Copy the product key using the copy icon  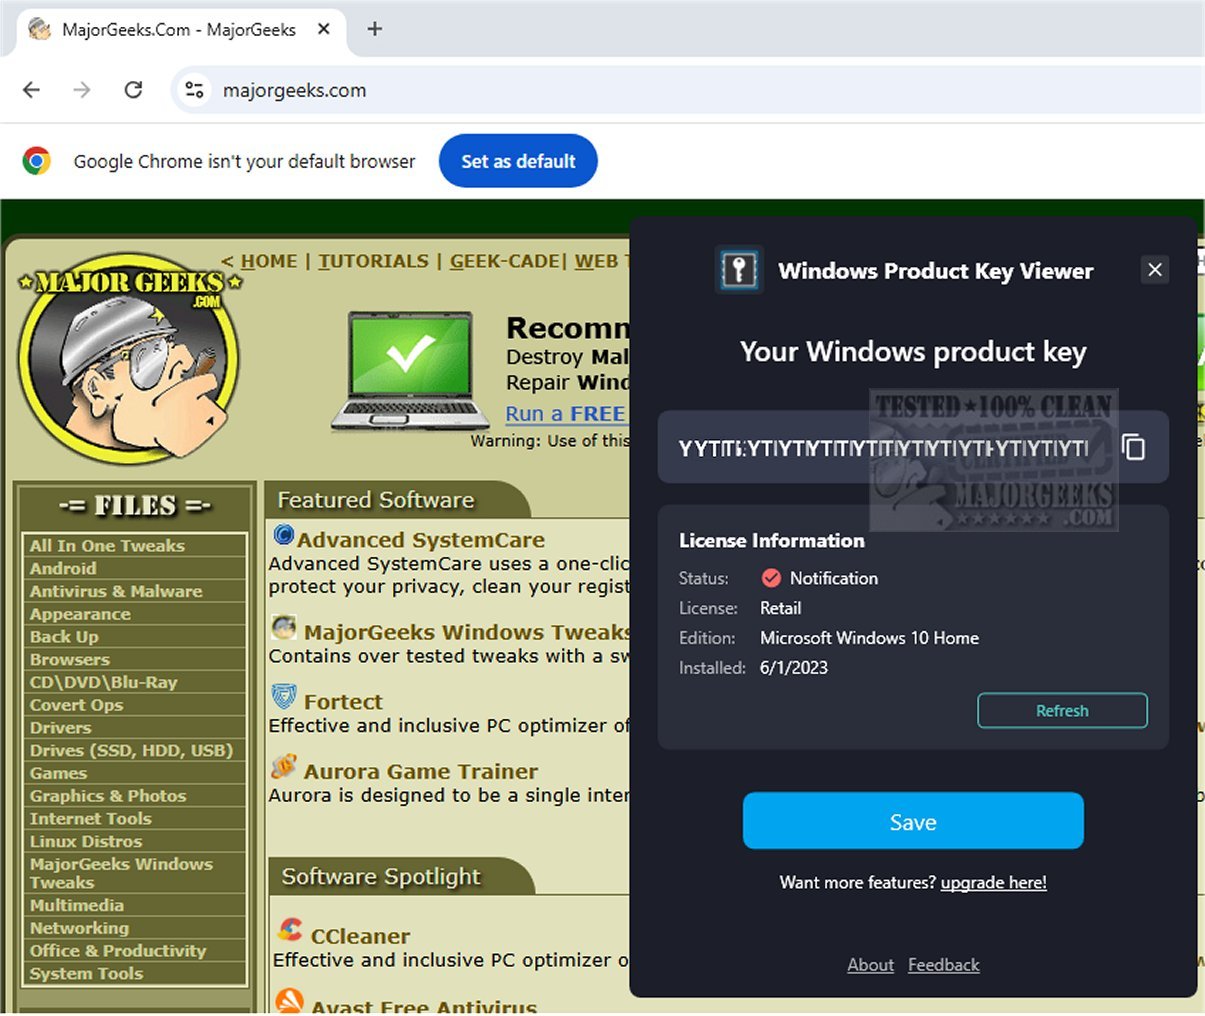pyautogui.click(x=1133, y=447)
